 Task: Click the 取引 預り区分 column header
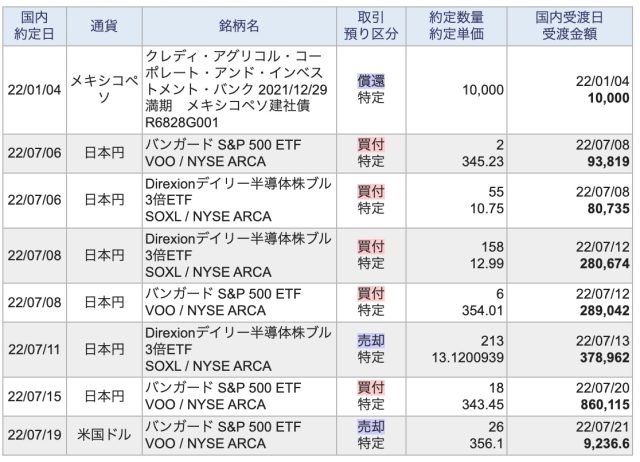(375, 23)
